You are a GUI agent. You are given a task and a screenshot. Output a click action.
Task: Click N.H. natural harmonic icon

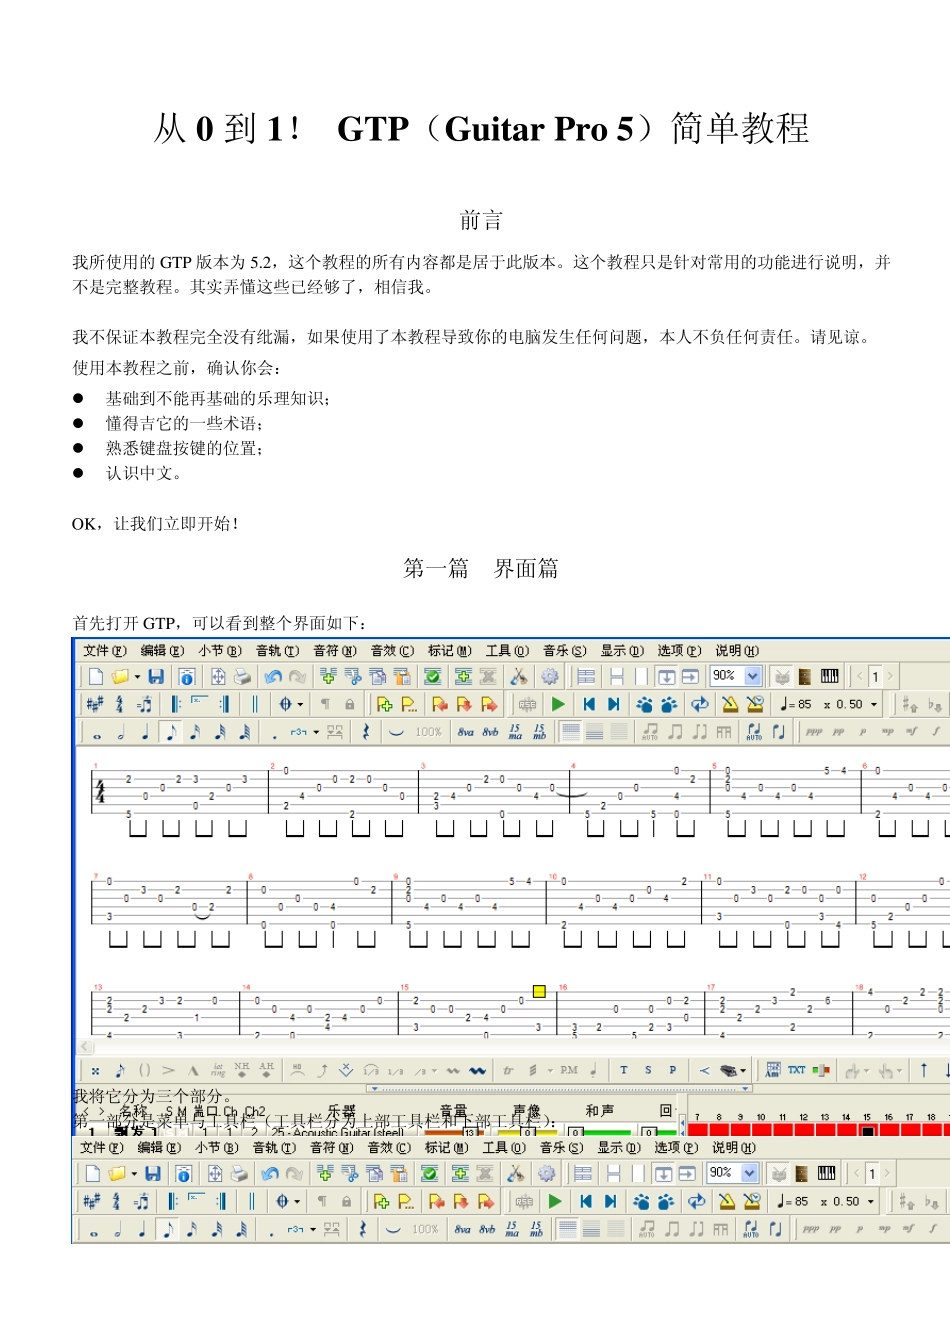tap(242, 1070)
